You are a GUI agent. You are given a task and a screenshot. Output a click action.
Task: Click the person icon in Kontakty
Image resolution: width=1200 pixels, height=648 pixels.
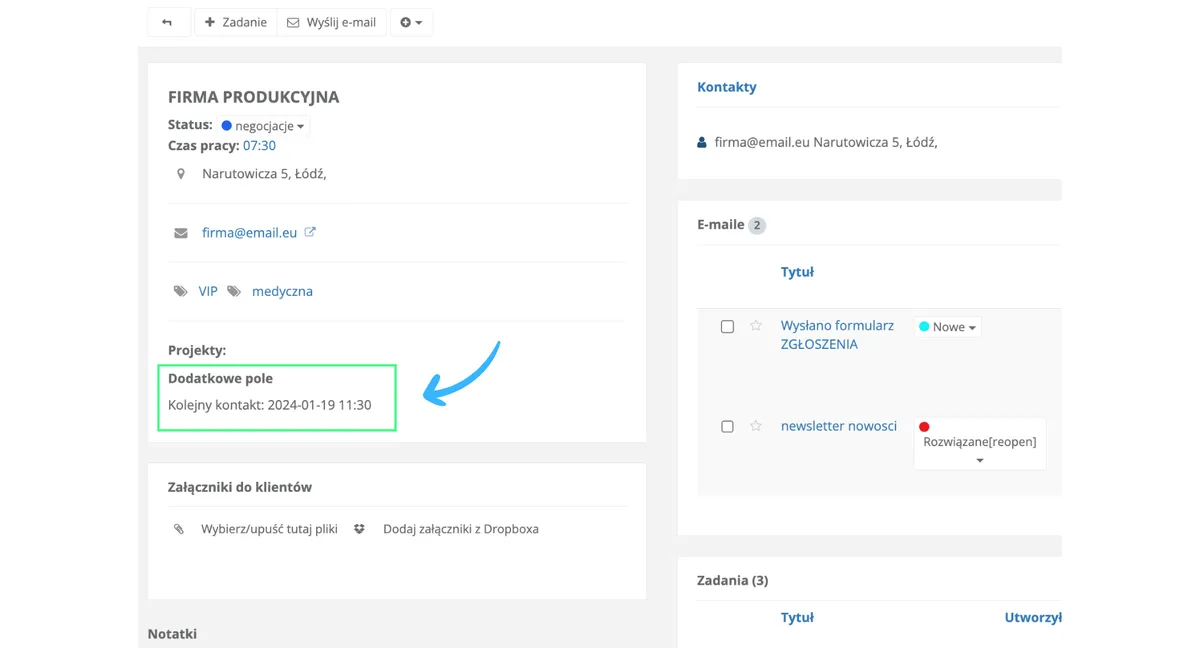click(x=702, y=143)
